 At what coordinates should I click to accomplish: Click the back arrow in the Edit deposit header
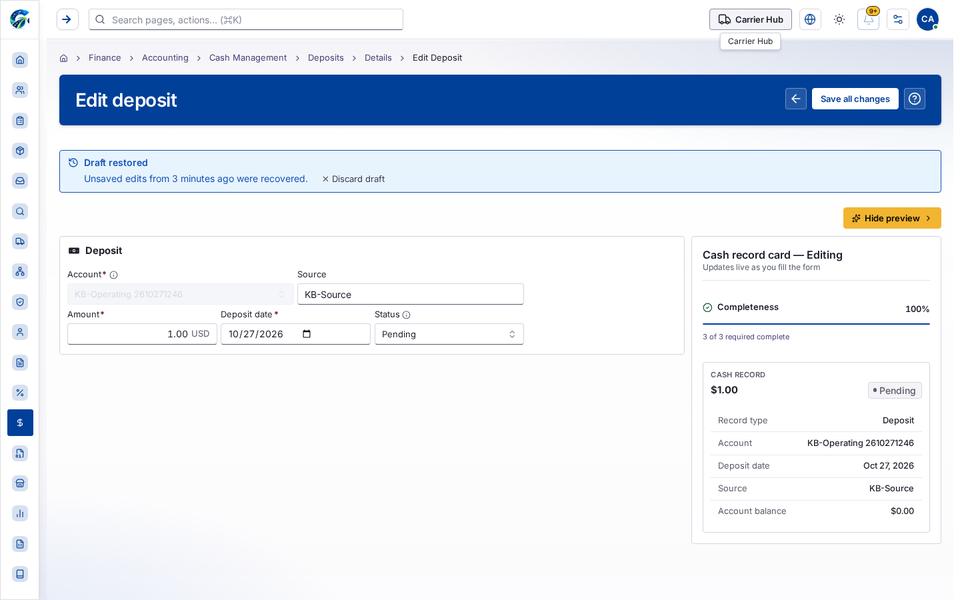coord(796,99)
